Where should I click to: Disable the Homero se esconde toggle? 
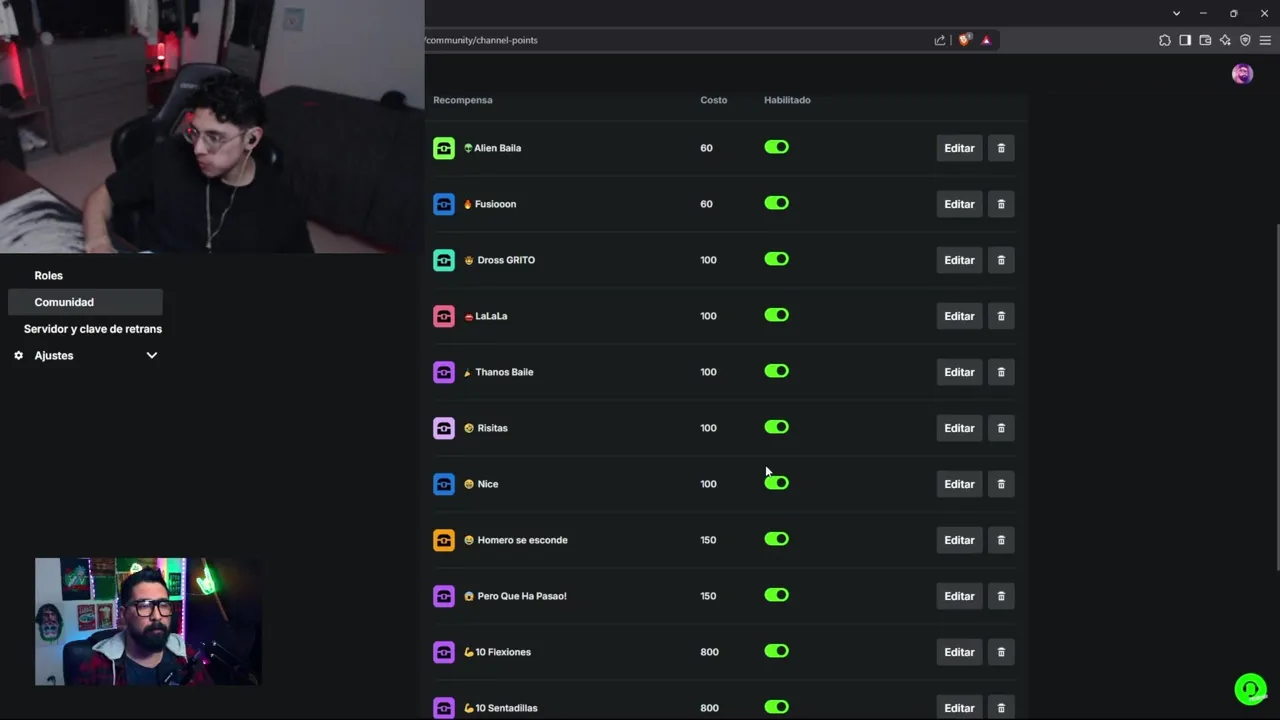pyautogui.click(x=777, y=539)
